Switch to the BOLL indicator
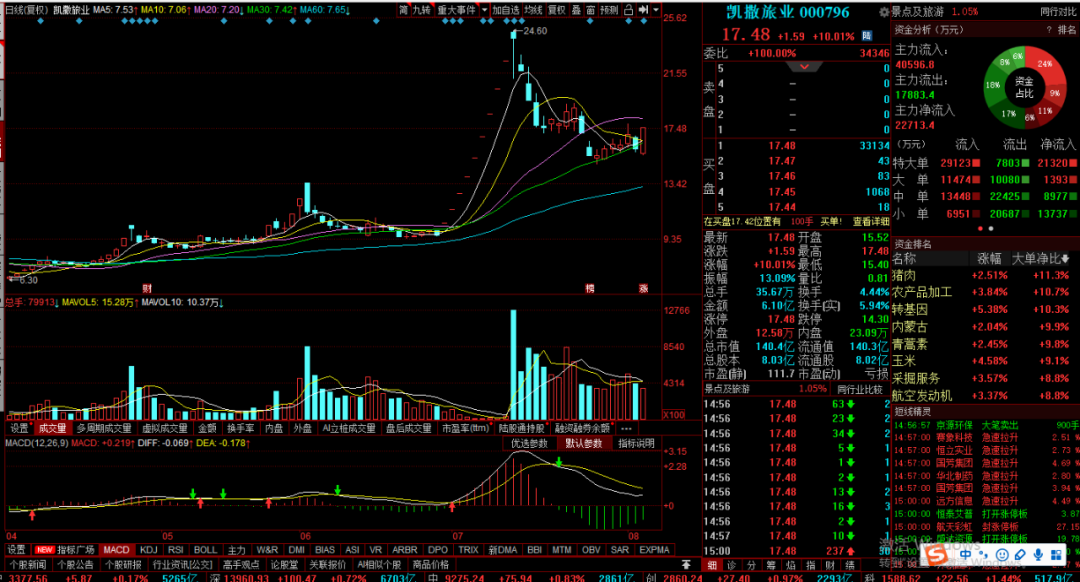The height and width of the screenshot is (582, 1080). (x=205, y=550)
